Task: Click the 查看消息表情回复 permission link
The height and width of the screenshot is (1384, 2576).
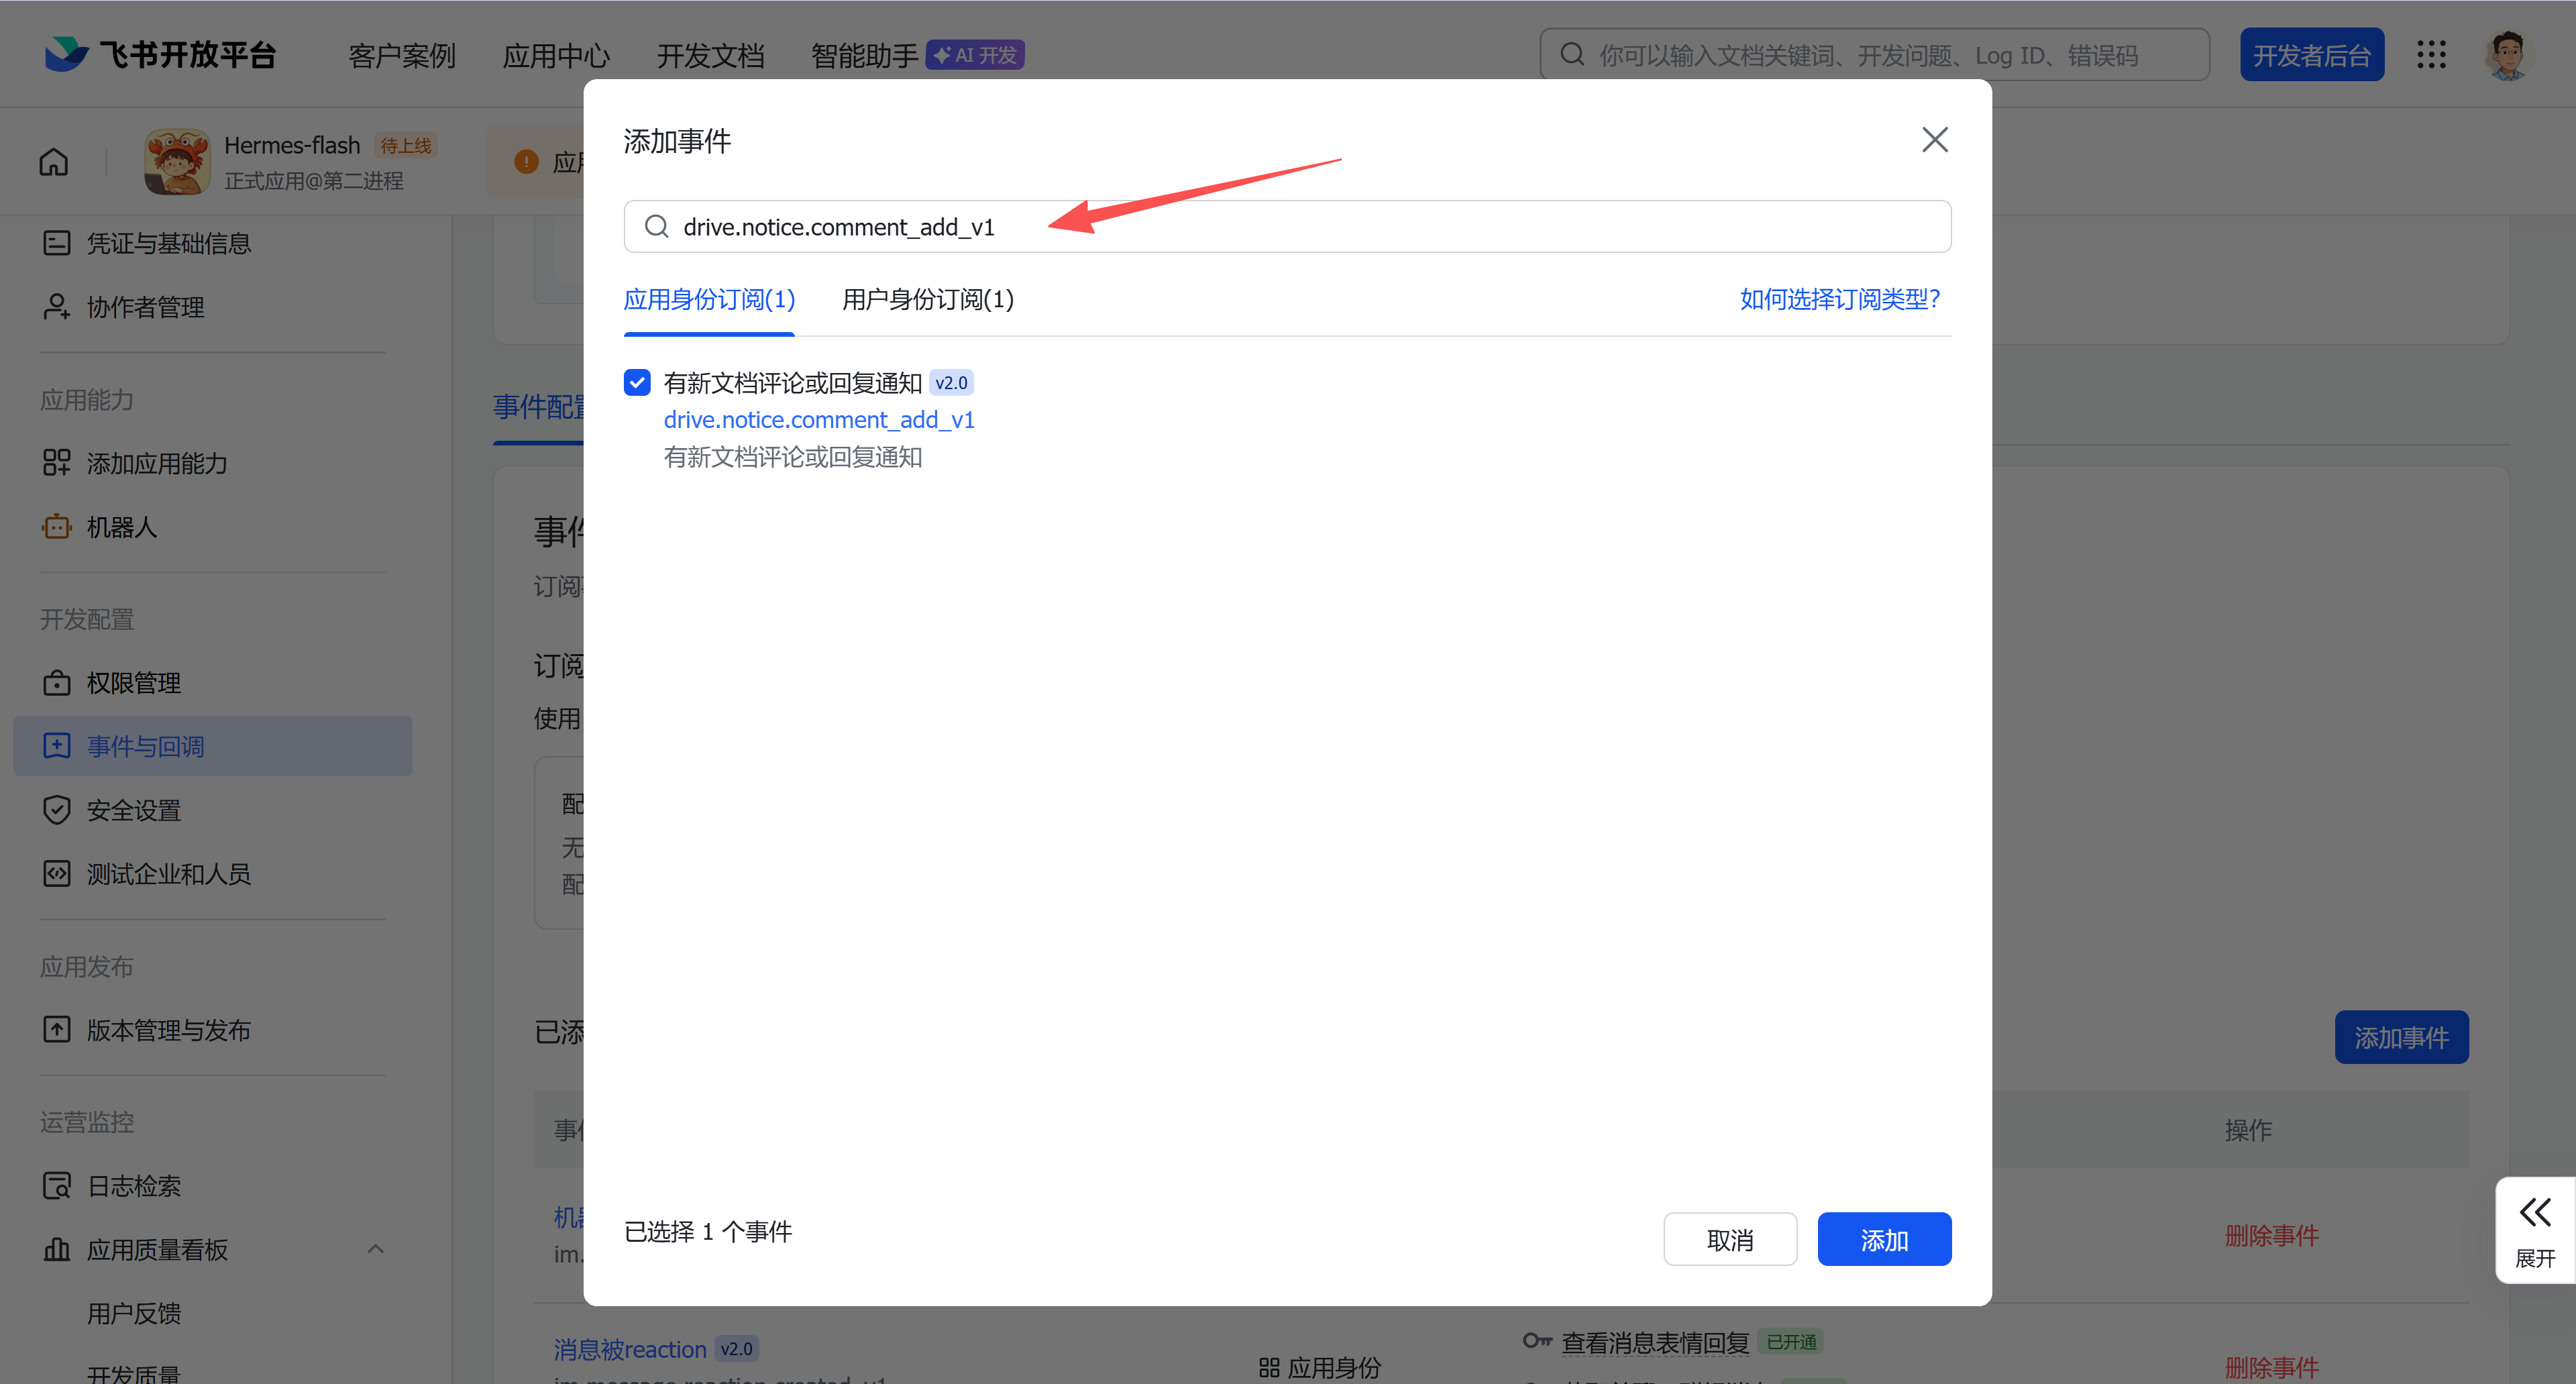Action: coord(1655,1343)
